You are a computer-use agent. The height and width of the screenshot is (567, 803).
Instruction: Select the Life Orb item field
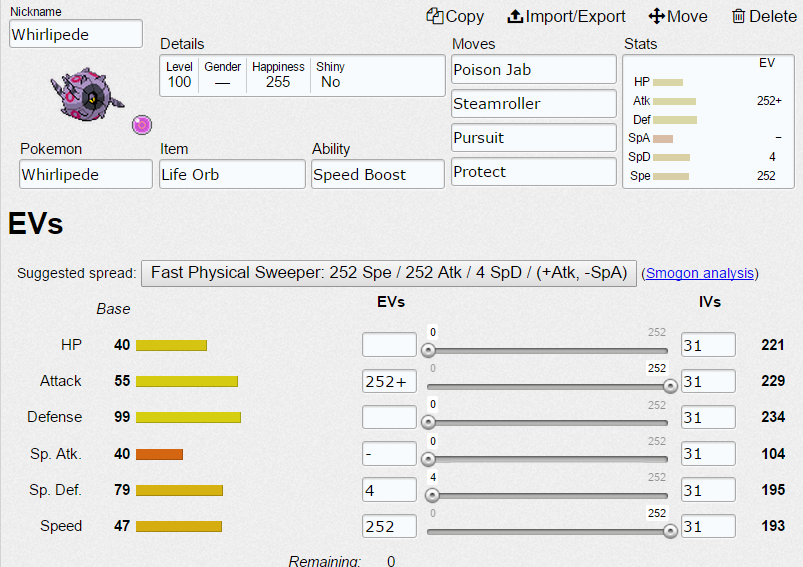232,174
